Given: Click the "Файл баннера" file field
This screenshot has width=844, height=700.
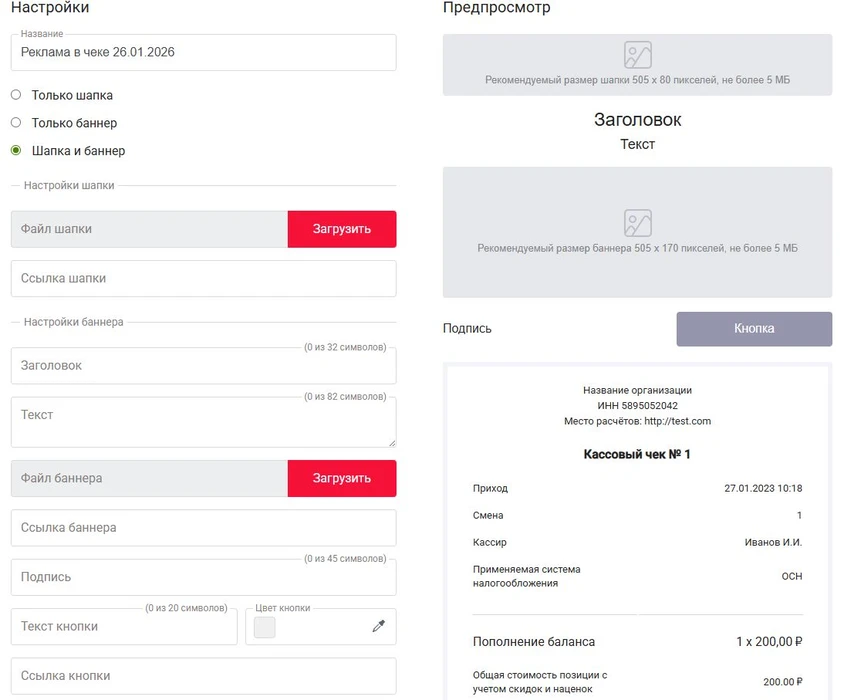Looking at the screenshot, I should tap(149, 478).
